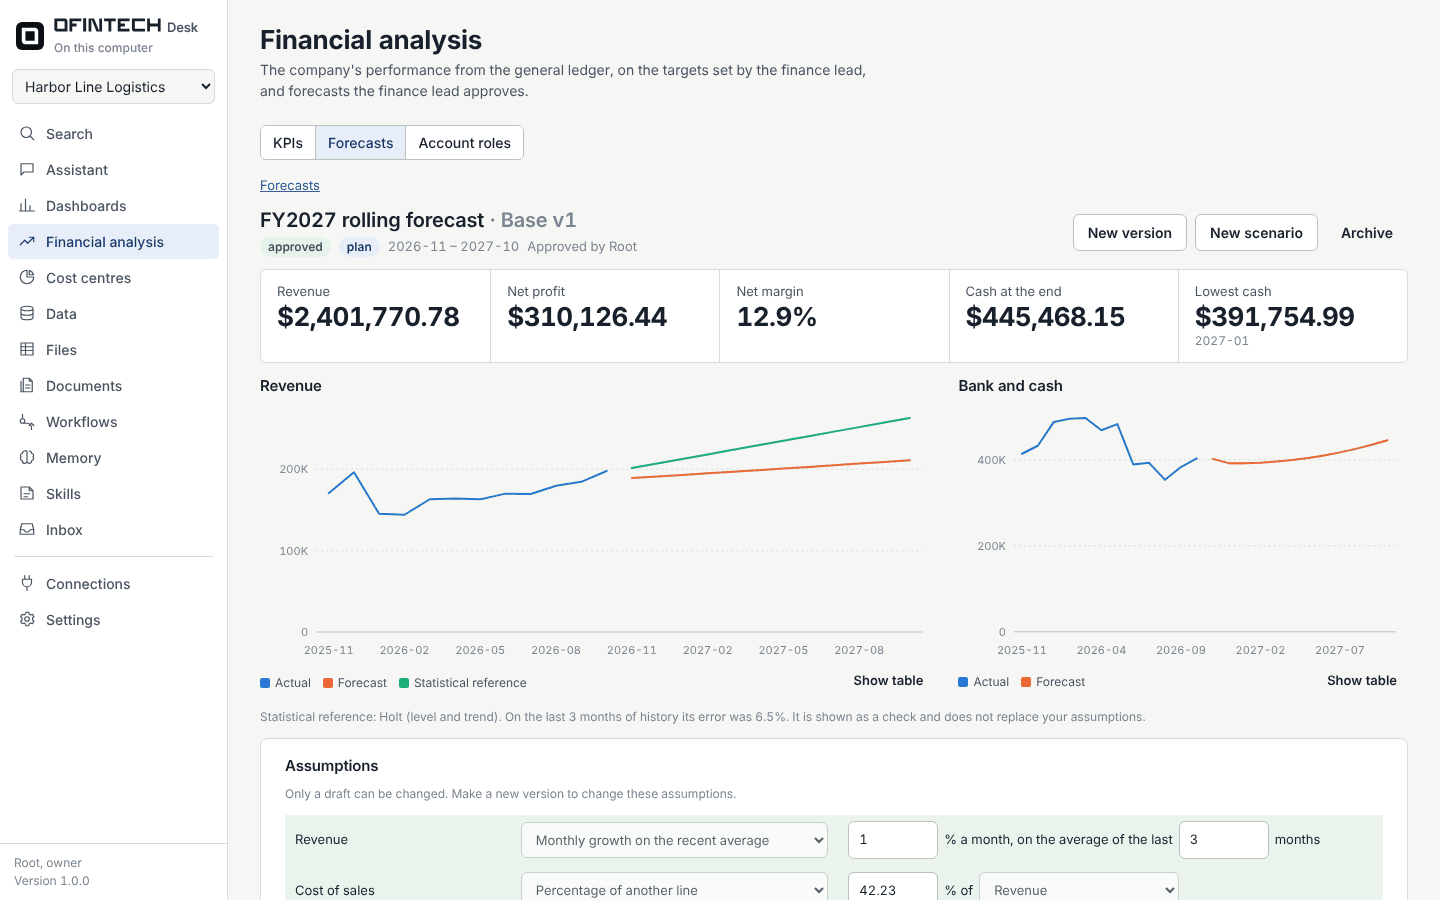Viewport: 1440px width, 900px height.
Task: Click the Statistical reference legend swatch
Action: [x=404, y=683]
